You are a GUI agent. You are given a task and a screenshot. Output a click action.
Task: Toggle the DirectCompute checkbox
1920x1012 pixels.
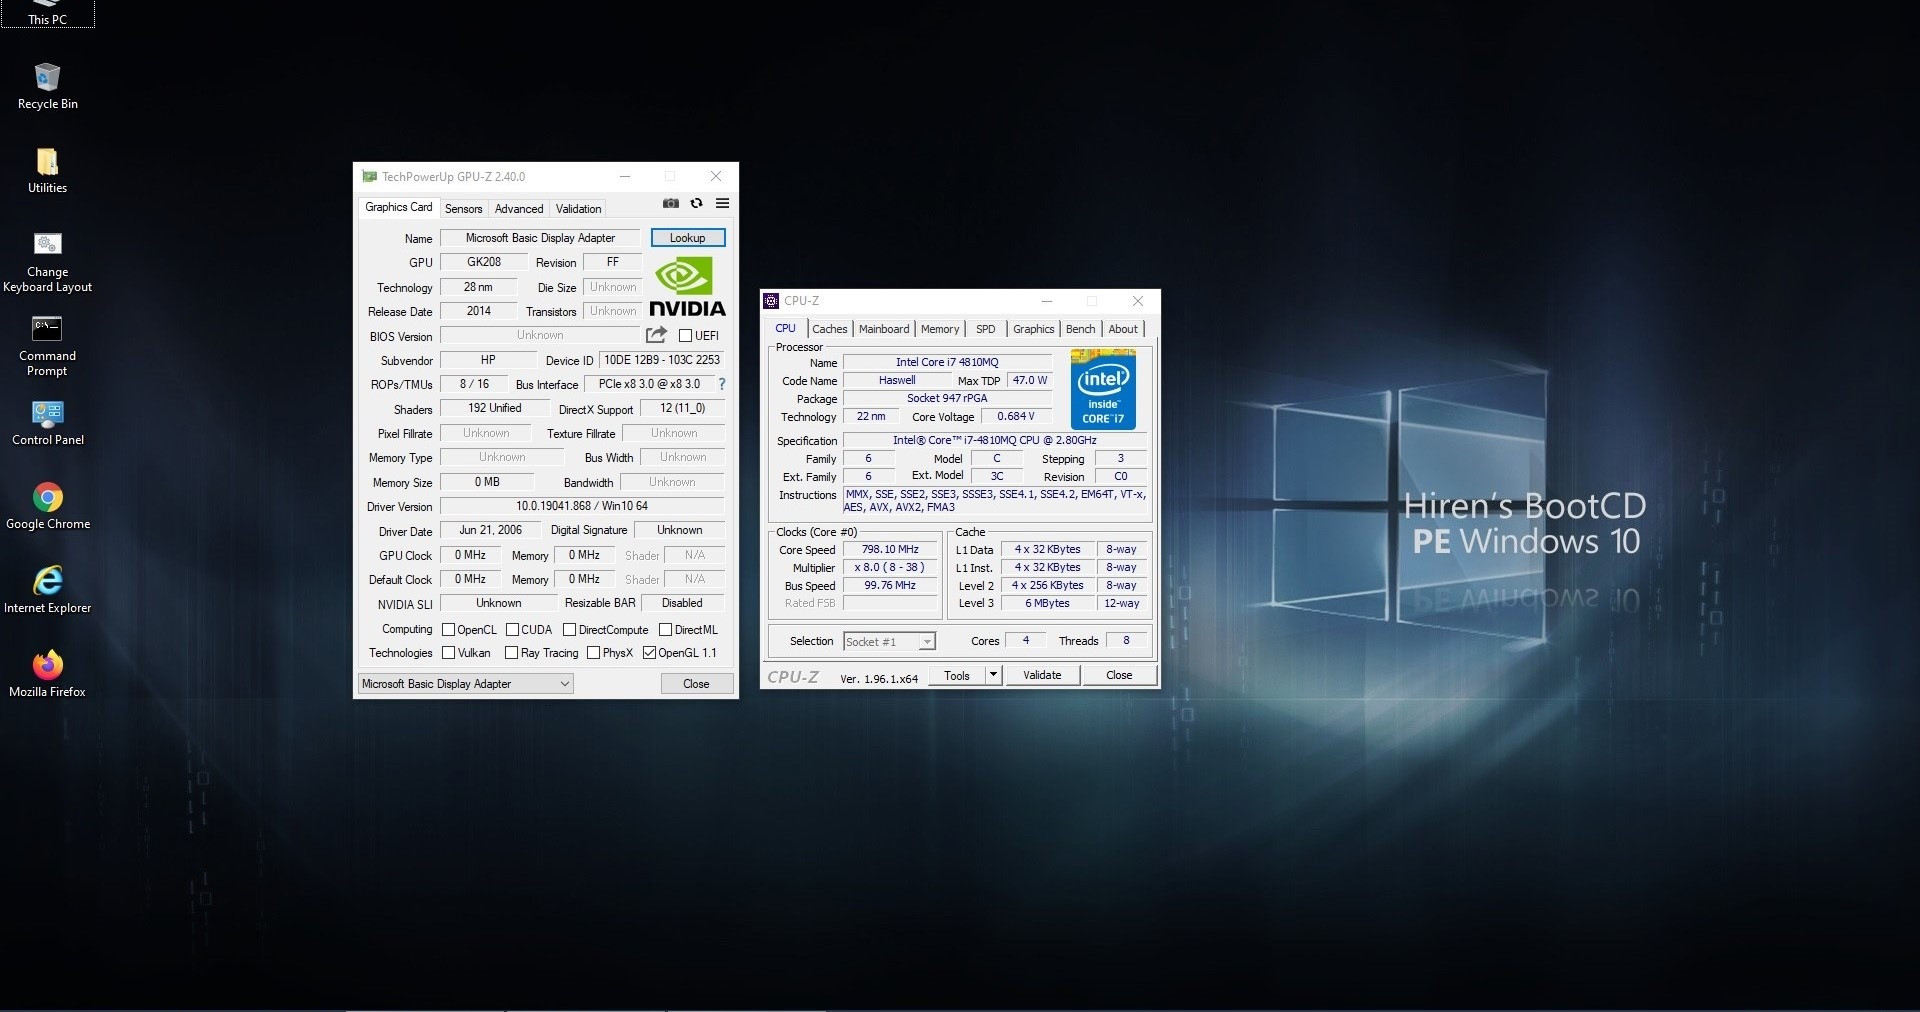pyautogui.click(x=569, y=630)
